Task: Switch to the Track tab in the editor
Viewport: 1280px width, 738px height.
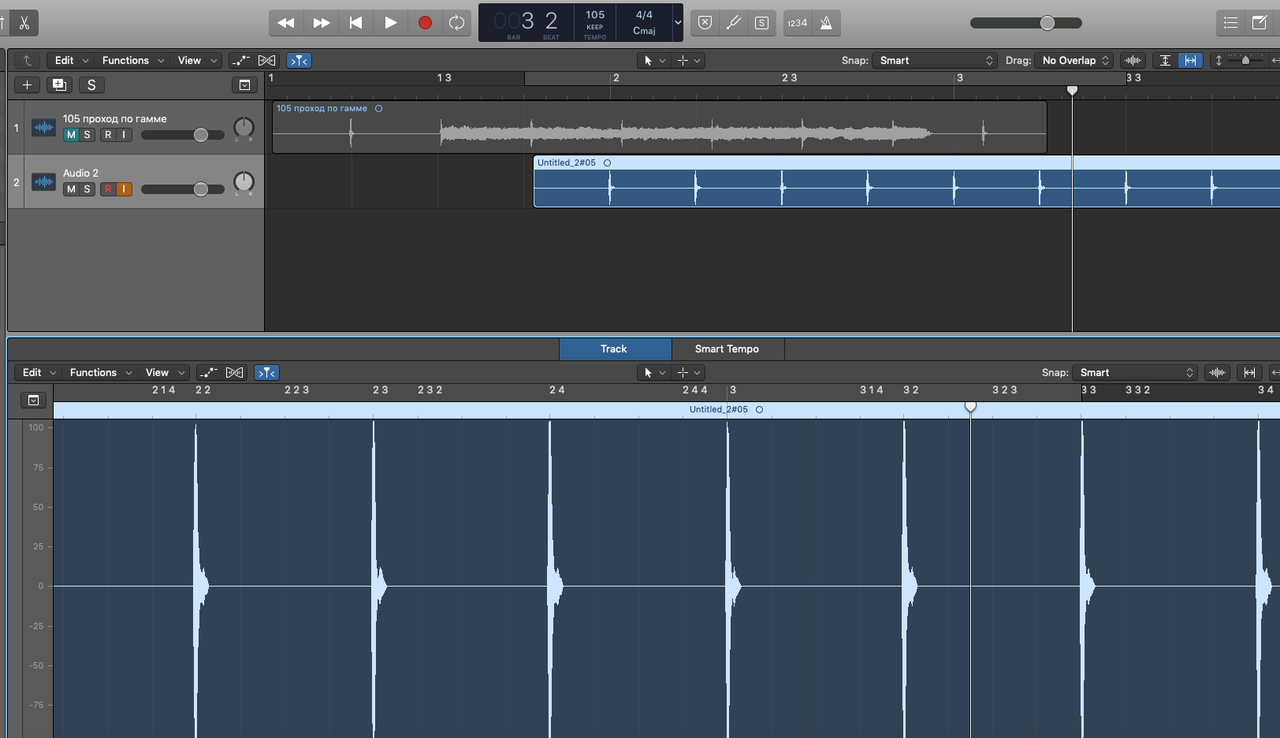Action: click(615, 349)
